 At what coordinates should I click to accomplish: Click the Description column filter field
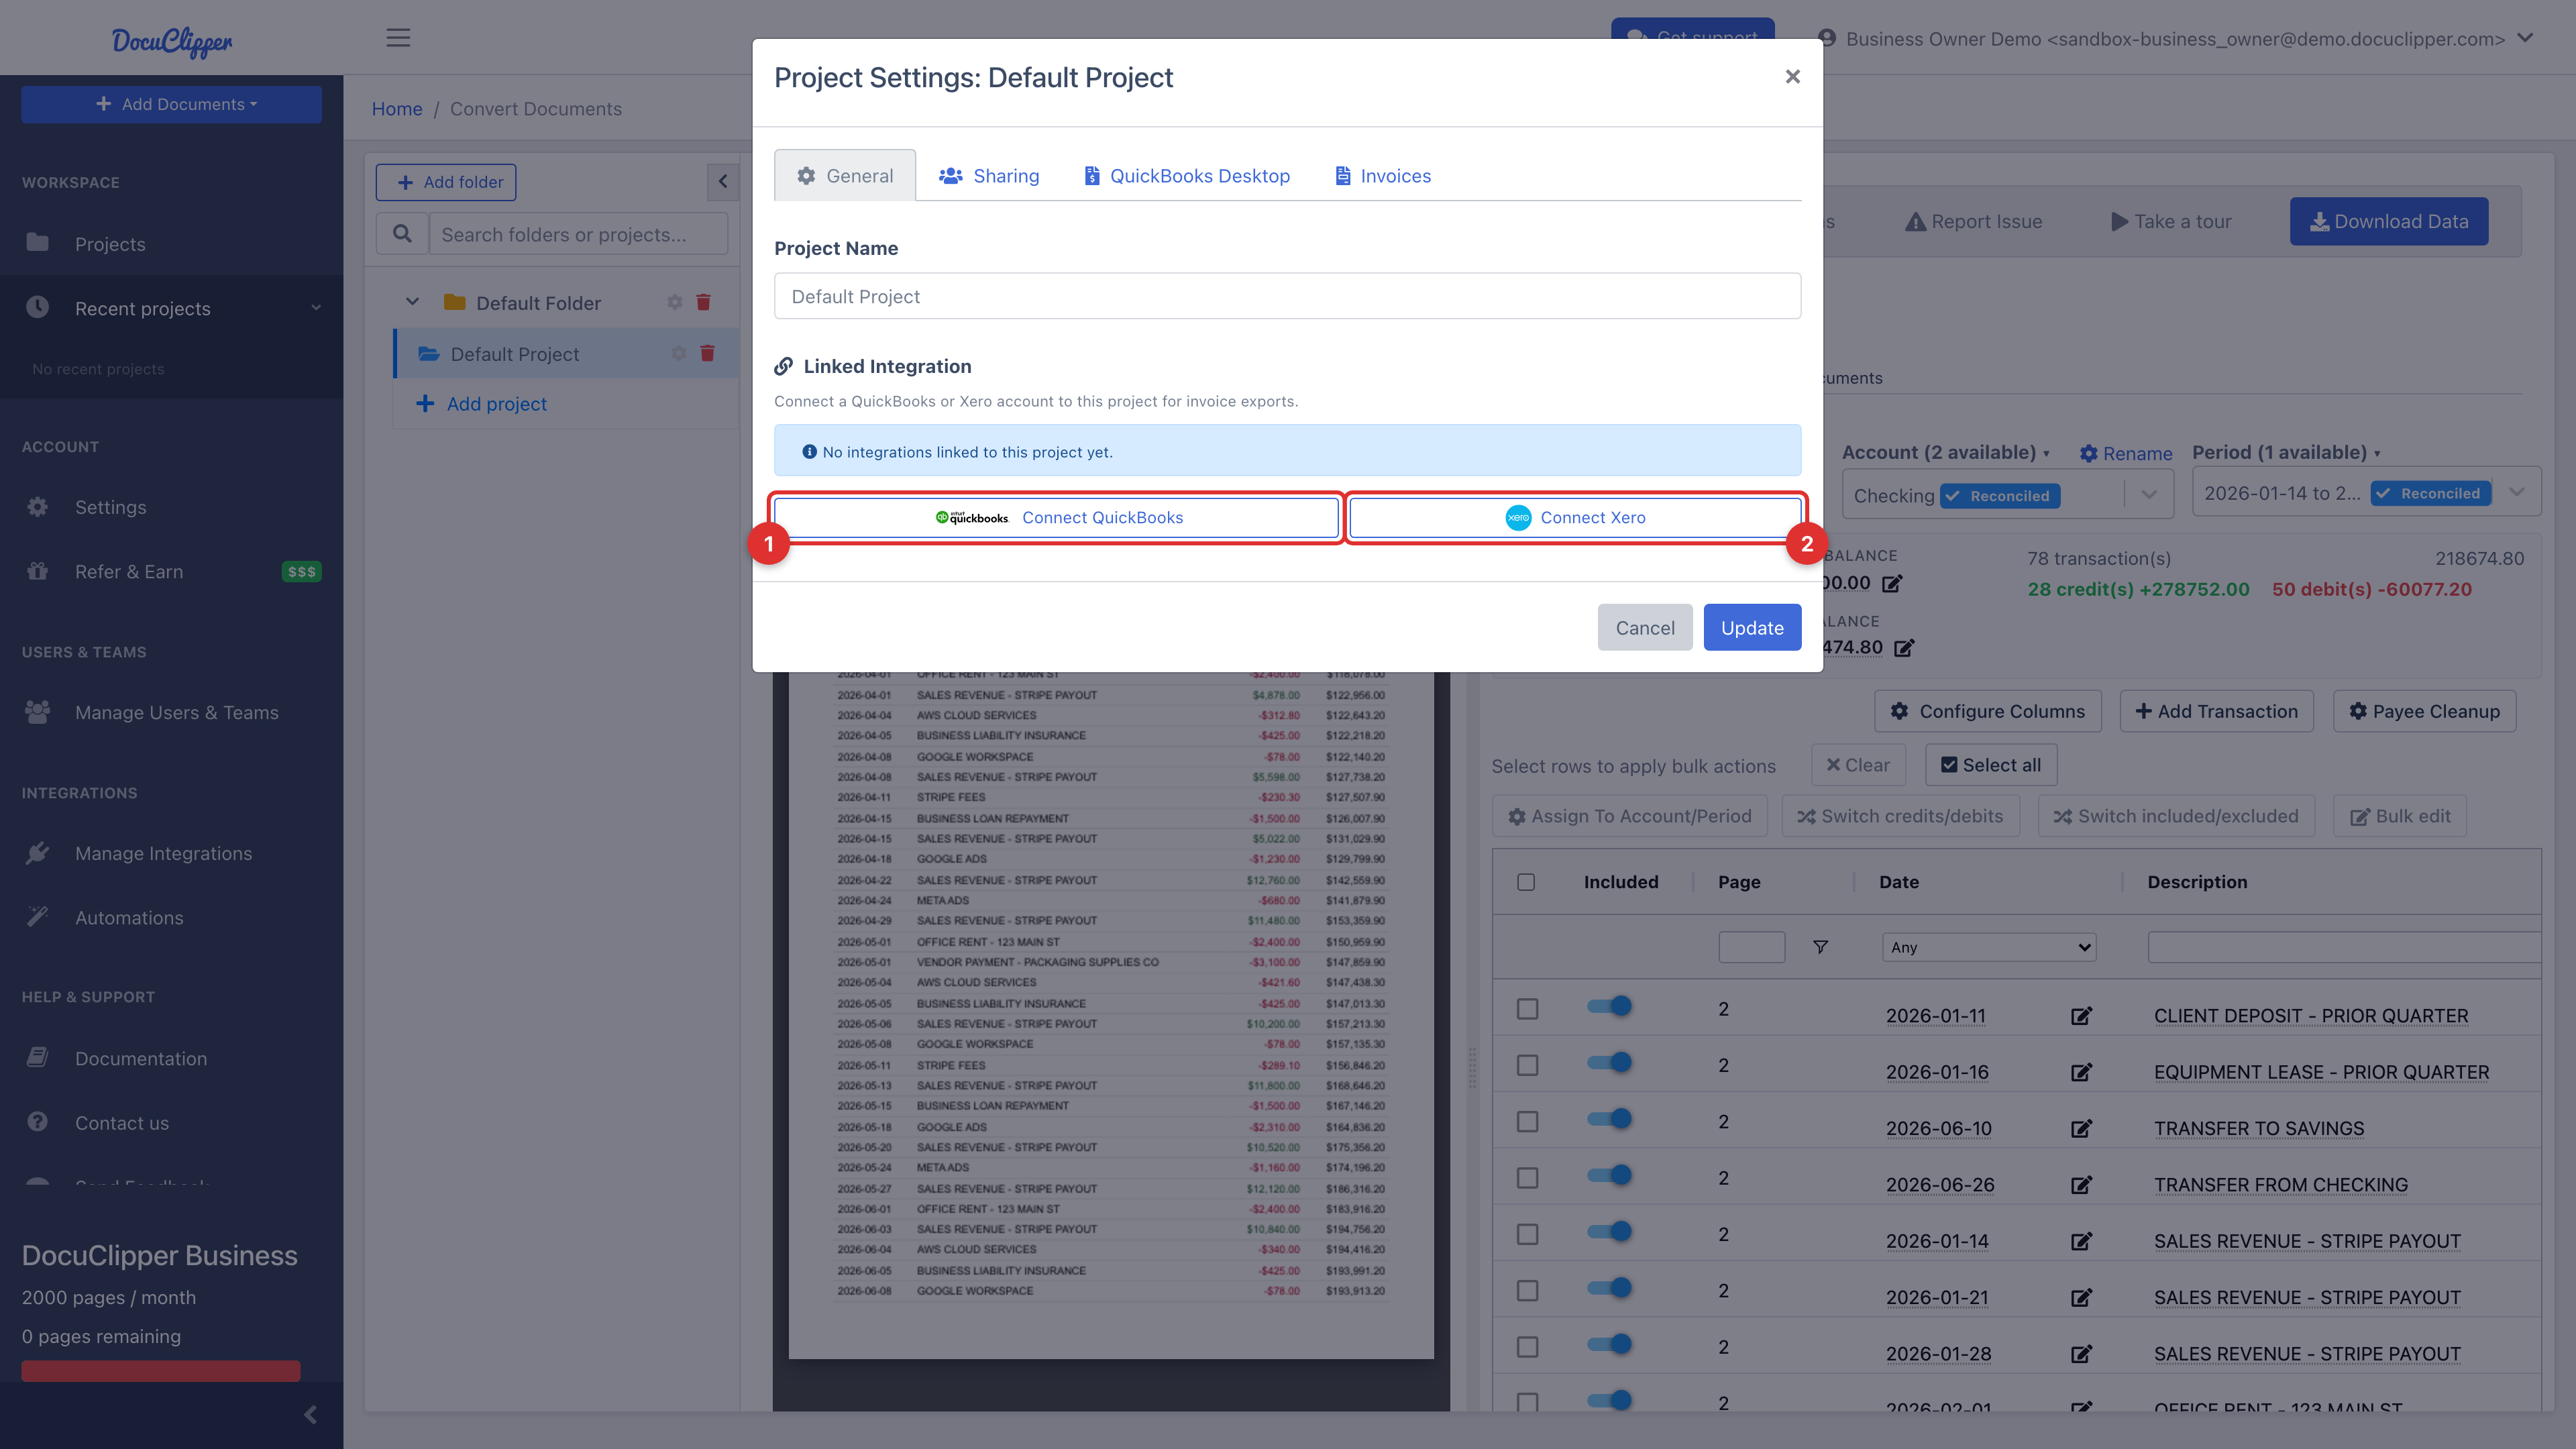pos(2344,947)
